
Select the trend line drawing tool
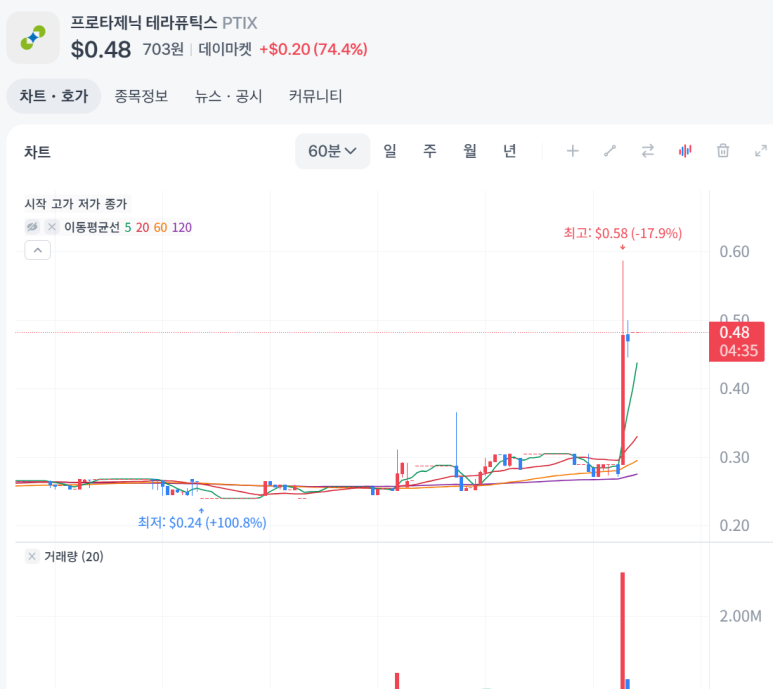[x=610, y=151]
